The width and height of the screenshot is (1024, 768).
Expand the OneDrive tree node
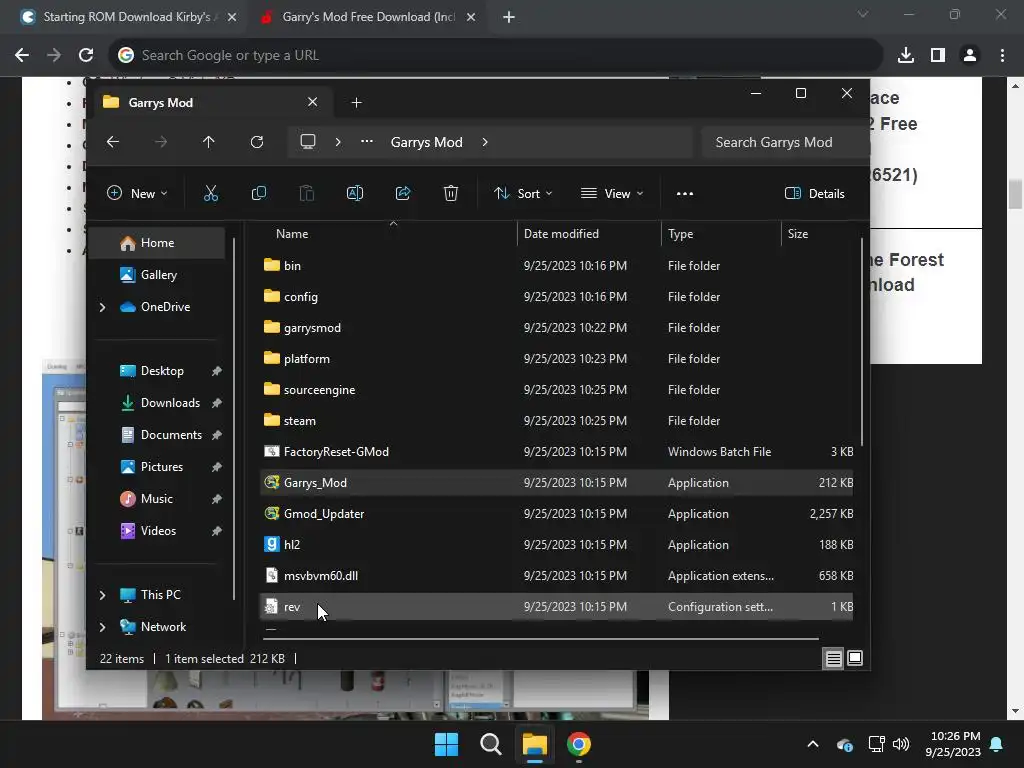(x=103, y=307)
